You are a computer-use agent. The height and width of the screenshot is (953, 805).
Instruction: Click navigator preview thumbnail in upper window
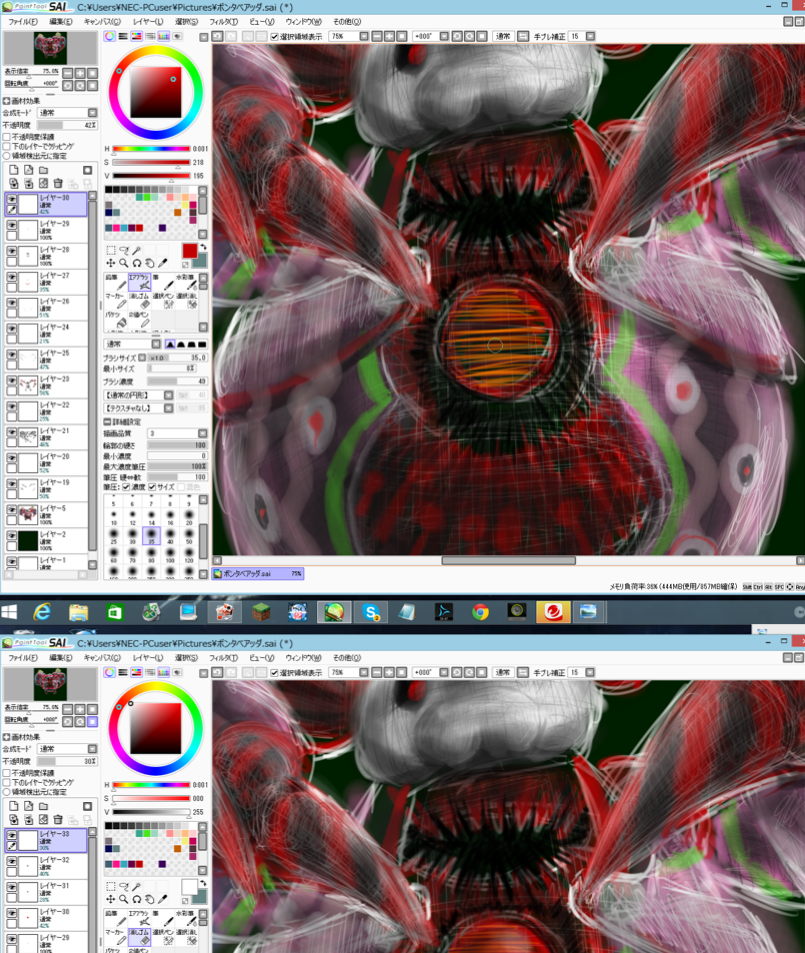(50, 48)
